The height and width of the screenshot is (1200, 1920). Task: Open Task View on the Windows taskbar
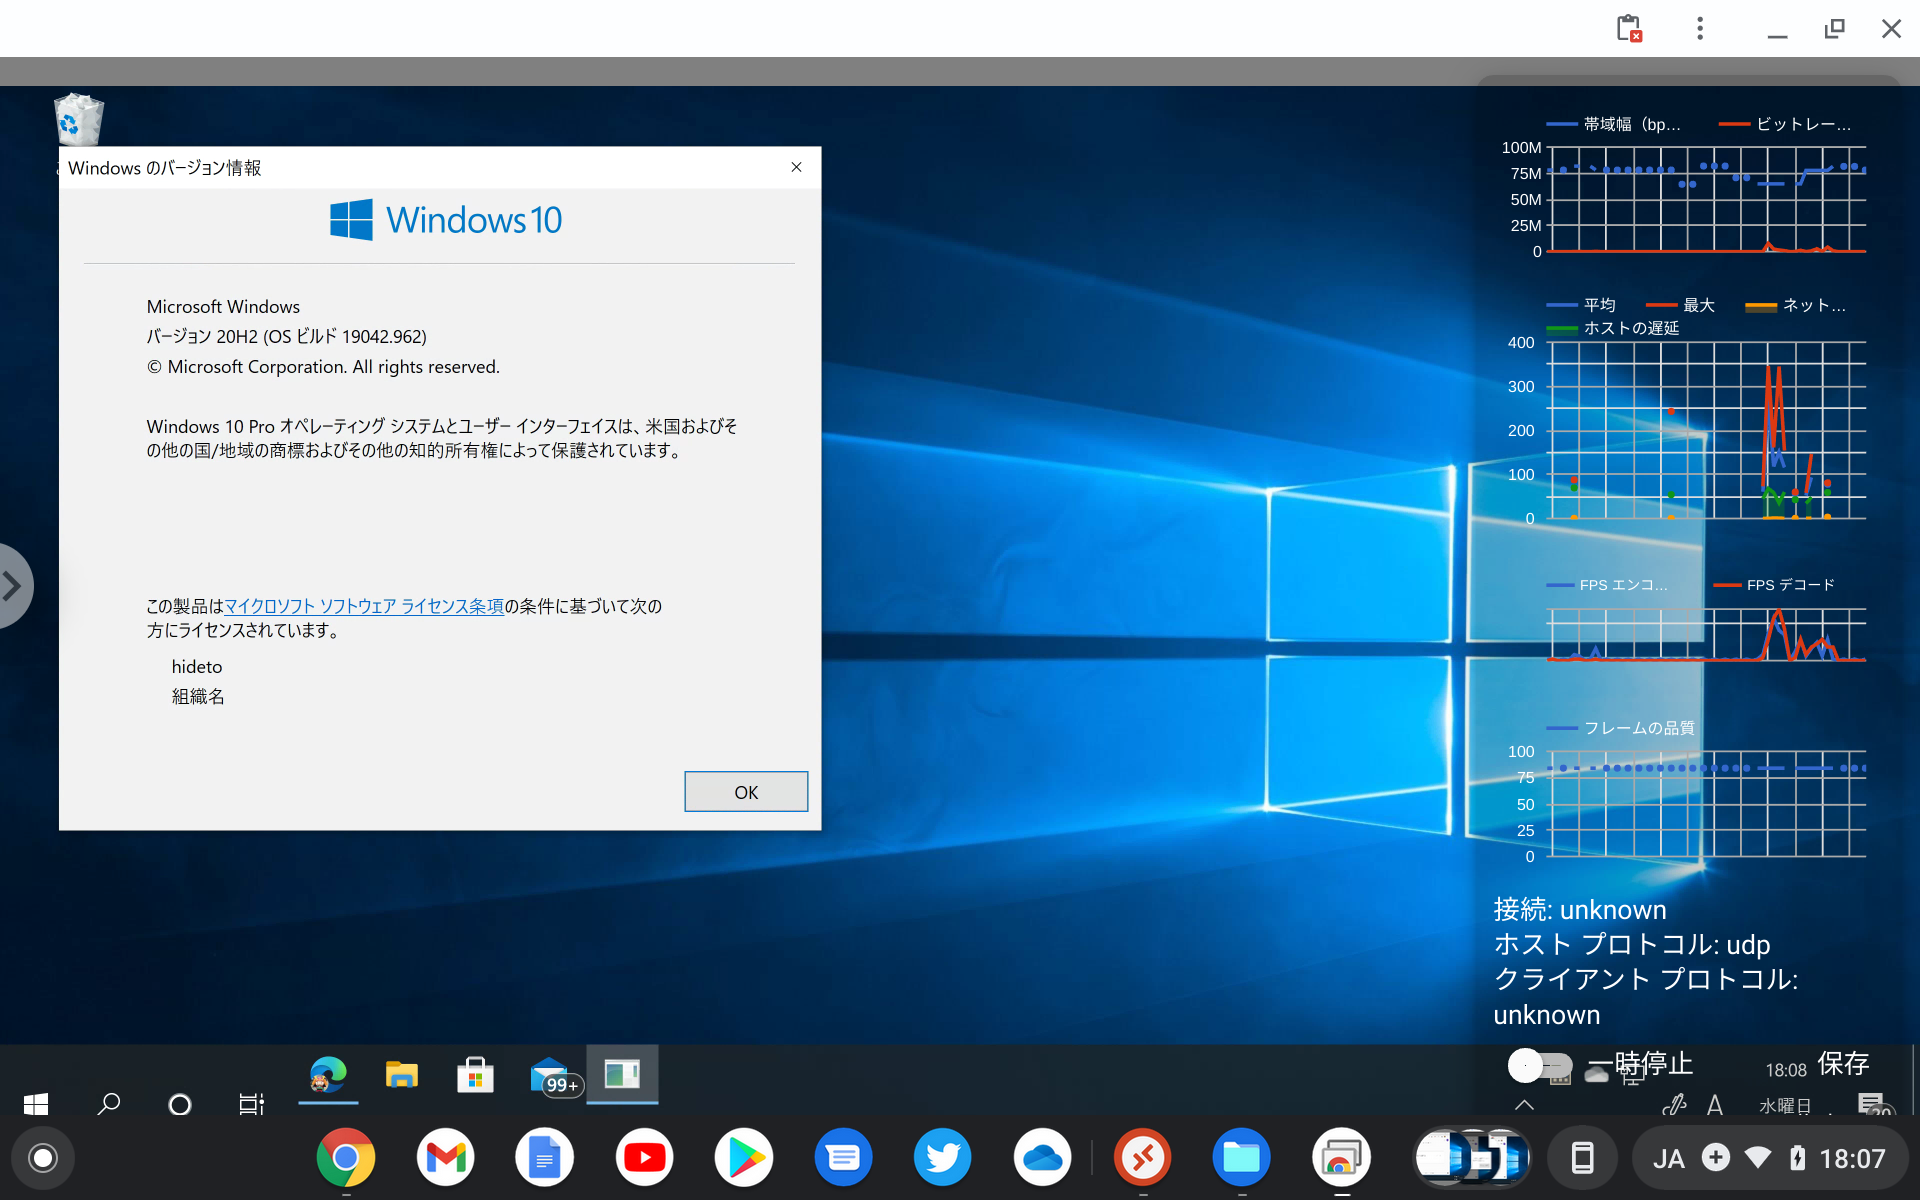click(x=251, y=1104)
